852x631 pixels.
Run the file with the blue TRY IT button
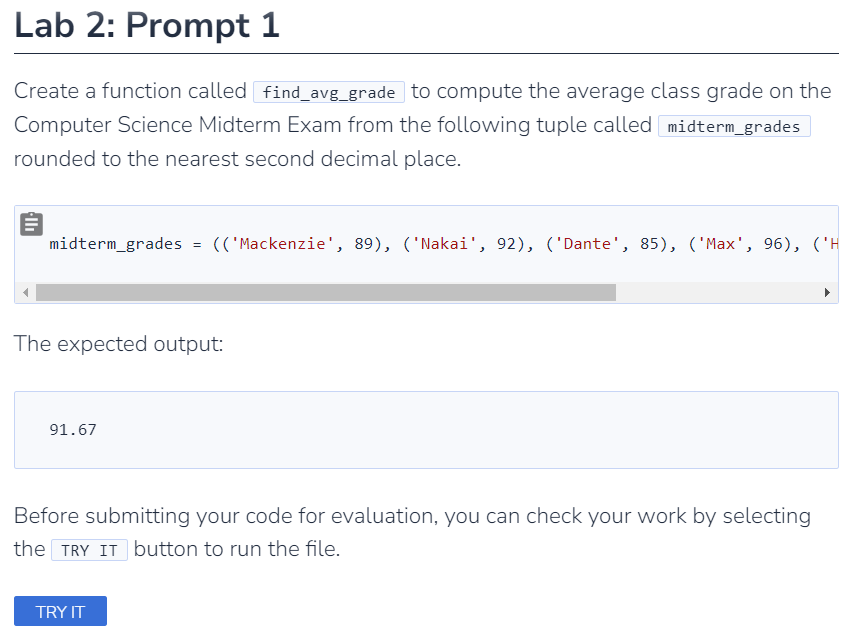click(x=60, y=611)
